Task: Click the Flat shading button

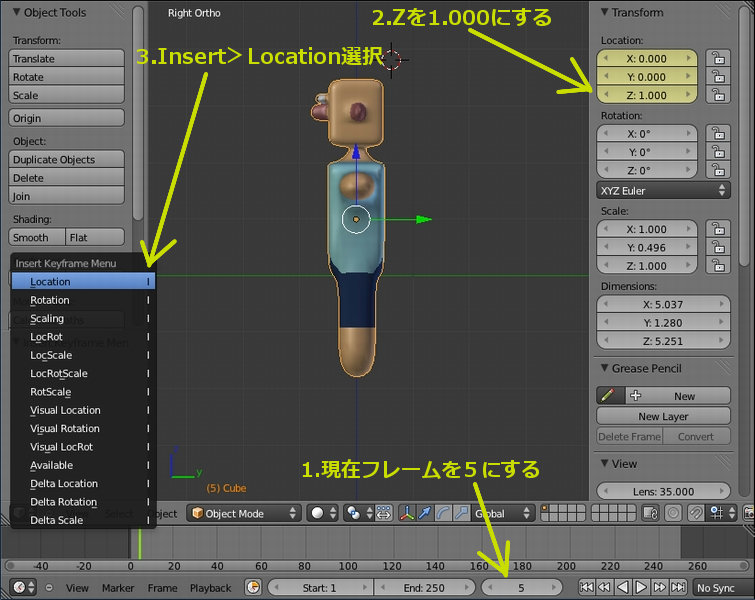Action: click(x=95, y=237)
